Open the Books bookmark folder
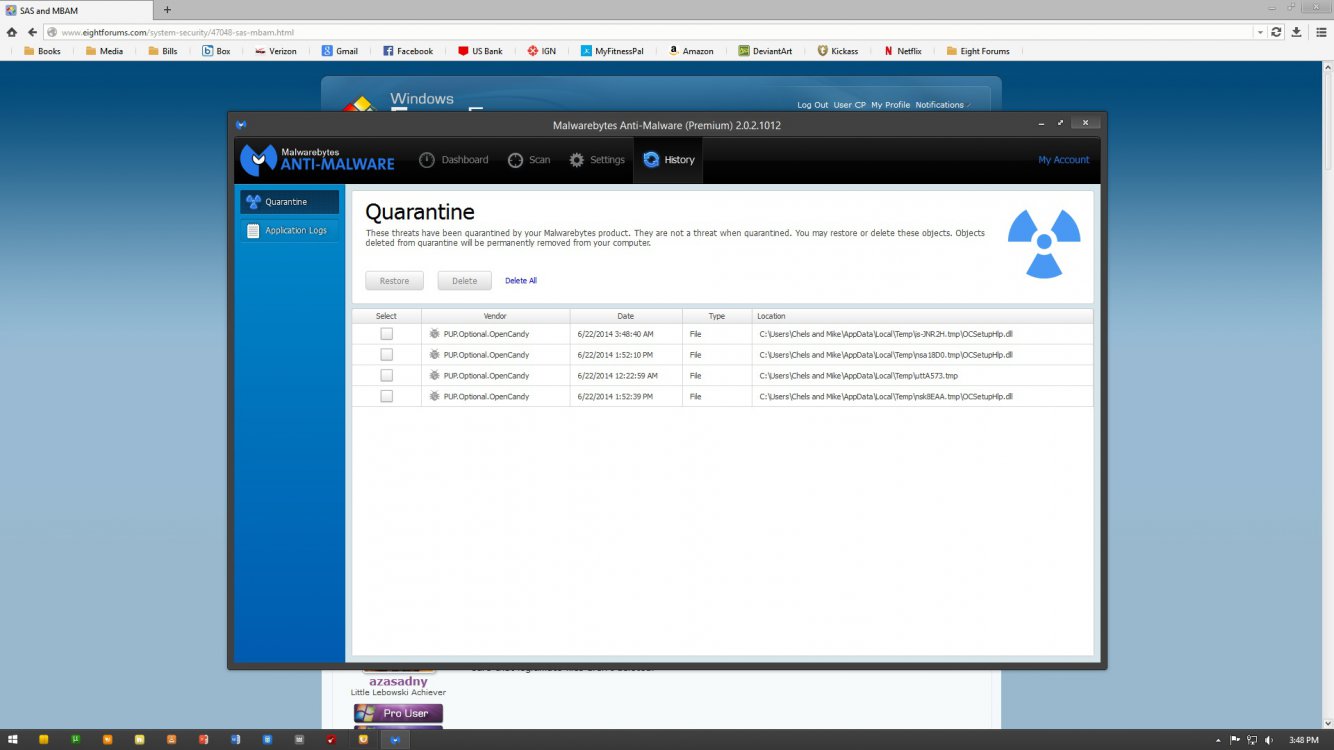 [x=42, y=51]
